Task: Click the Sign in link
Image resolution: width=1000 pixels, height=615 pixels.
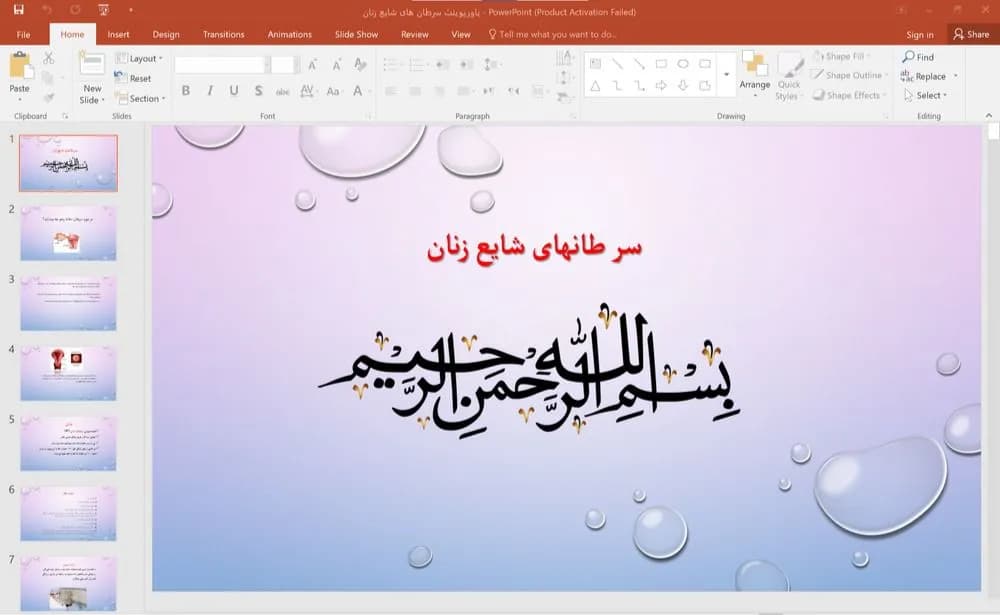Action: [920, 34]
